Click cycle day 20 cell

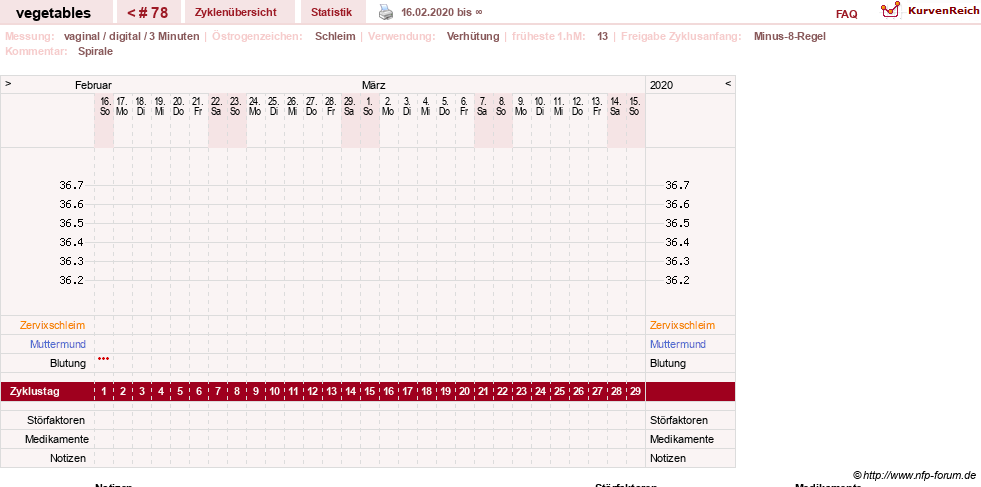(x=464, y=392)
